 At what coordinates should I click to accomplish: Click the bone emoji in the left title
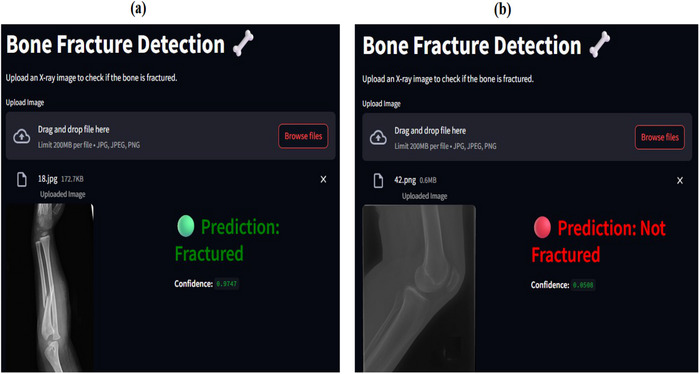[x=243, y=44]
